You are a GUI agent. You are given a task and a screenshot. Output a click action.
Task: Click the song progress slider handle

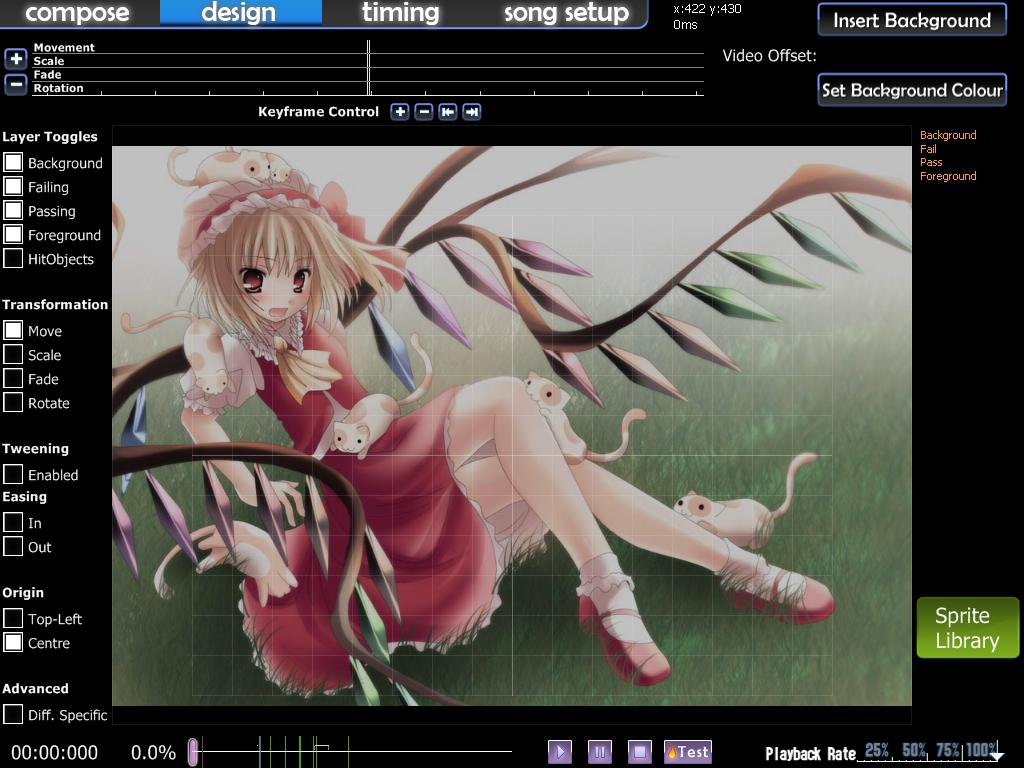(x=193, y=752)
